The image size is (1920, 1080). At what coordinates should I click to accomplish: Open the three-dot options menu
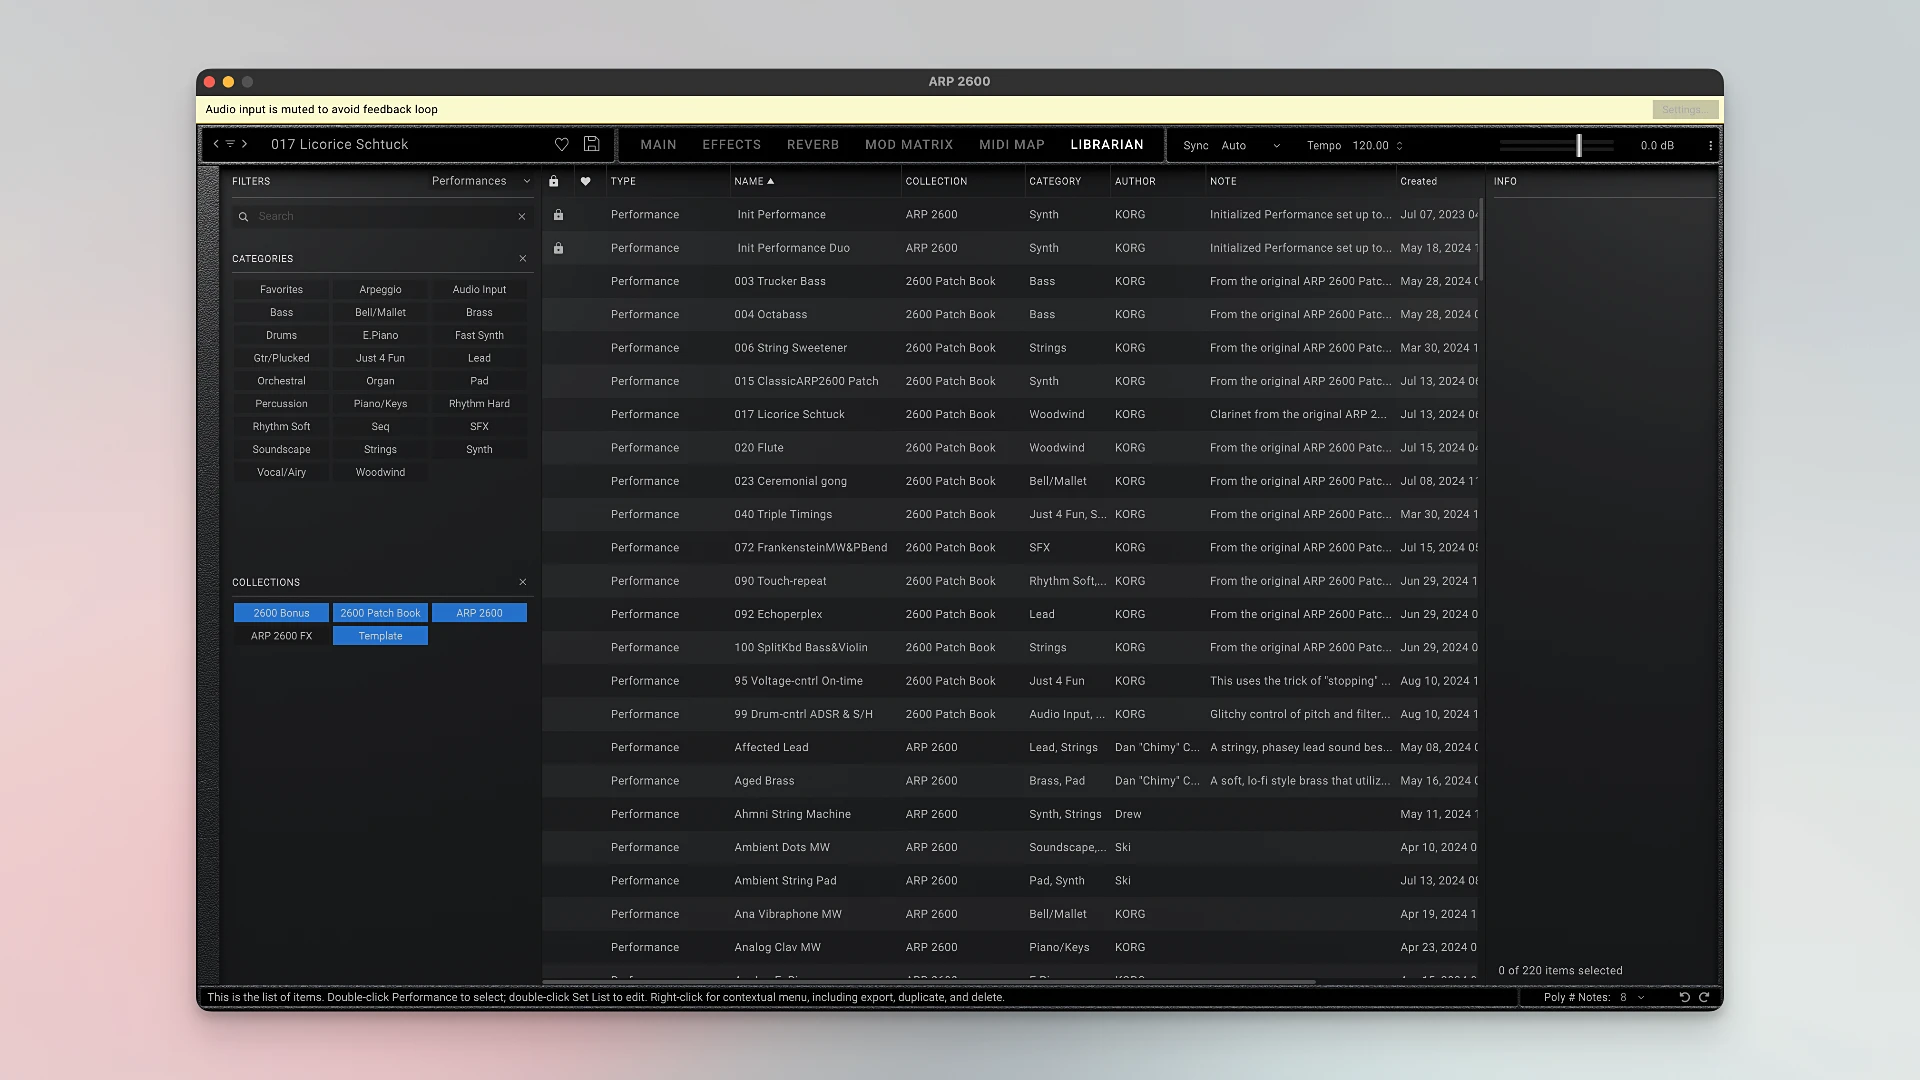[1711, 145]
